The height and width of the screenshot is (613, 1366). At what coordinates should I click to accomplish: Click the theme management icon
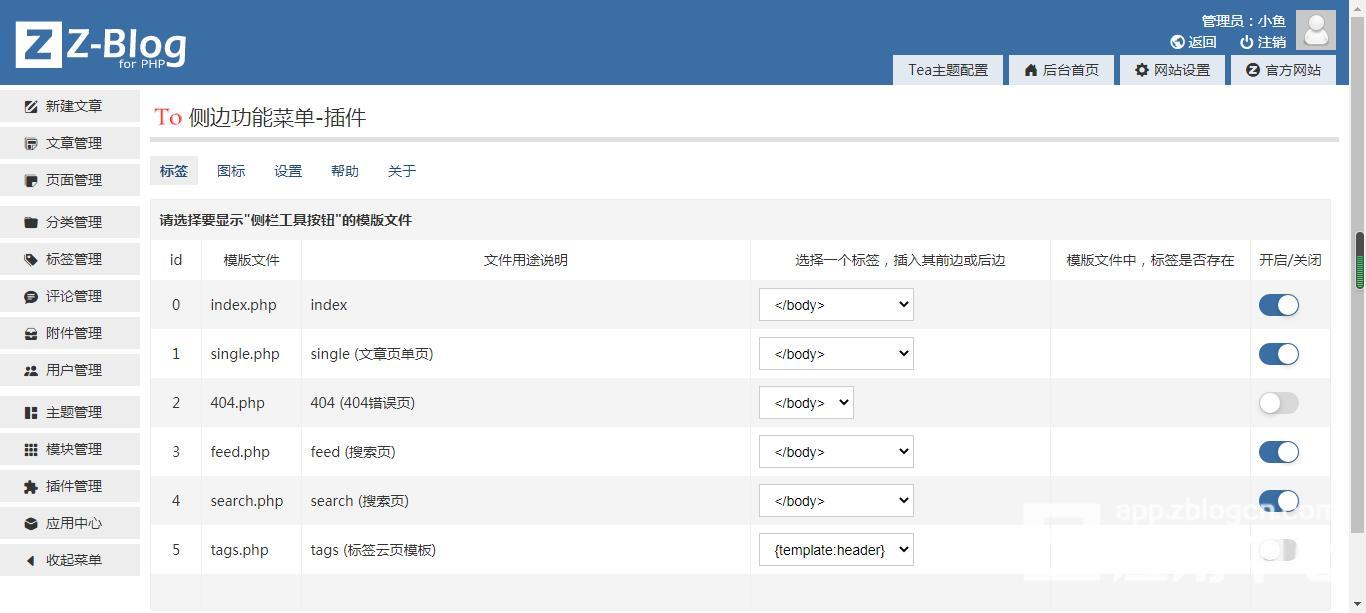click(31, 412)
